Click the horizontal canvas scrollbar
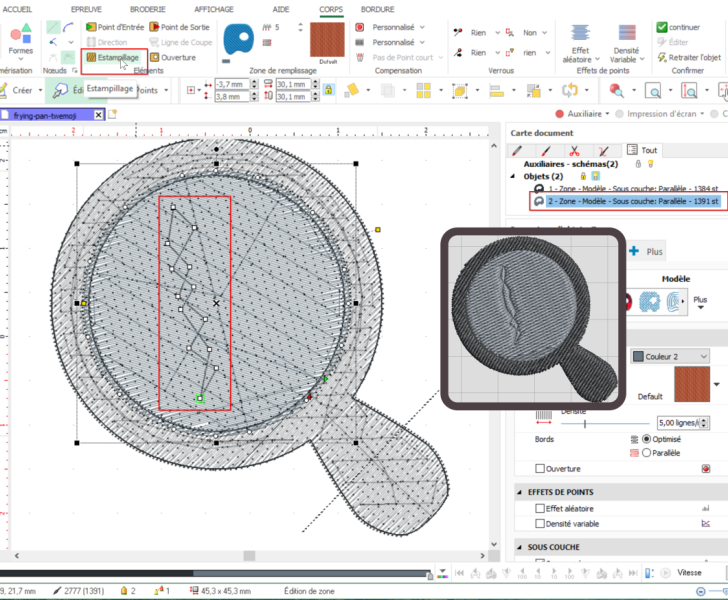This screenshot has width=728, height=600. 249,555
